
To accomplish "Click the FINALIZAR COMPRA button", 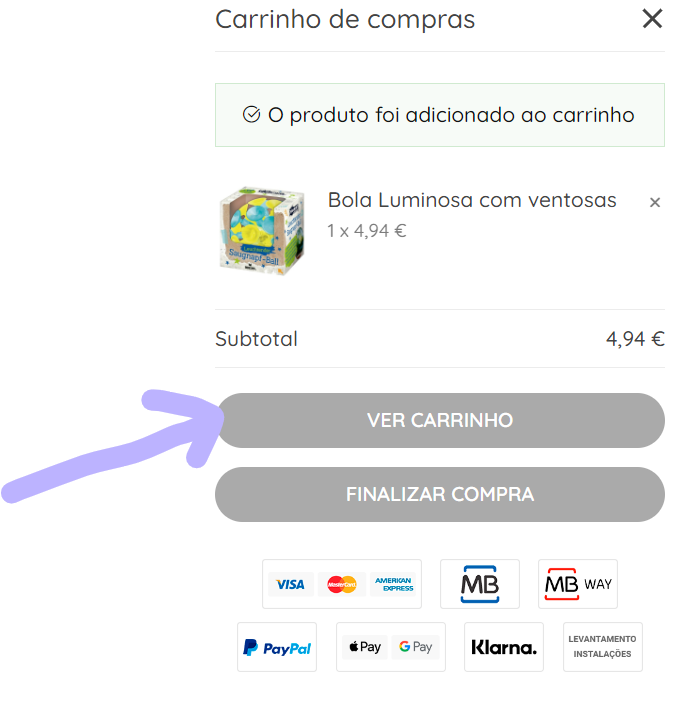I will 440,495.
